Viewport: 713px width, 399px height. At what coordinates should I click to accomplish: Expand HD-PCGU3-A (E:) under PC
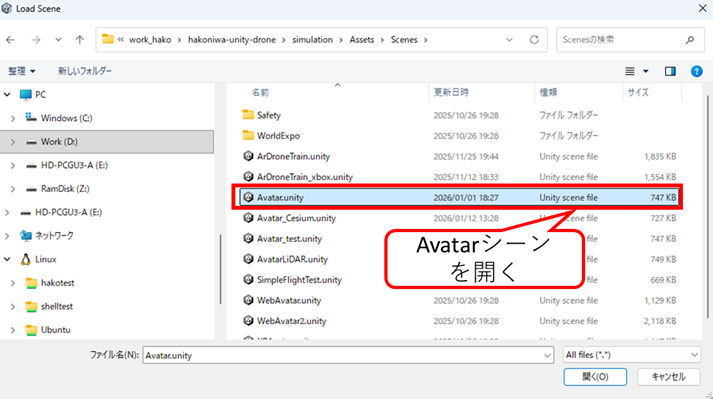tap(13, 166)
